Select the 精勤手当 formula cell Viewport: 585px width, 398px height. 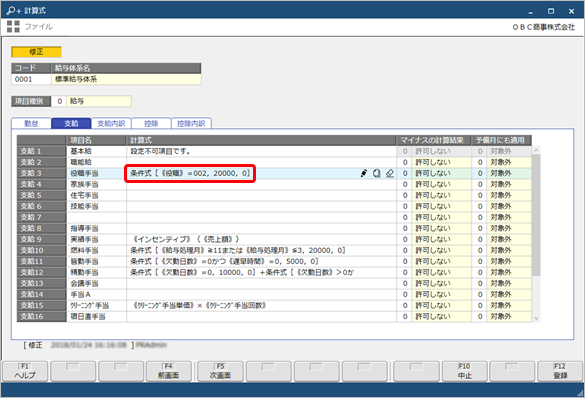261,272
